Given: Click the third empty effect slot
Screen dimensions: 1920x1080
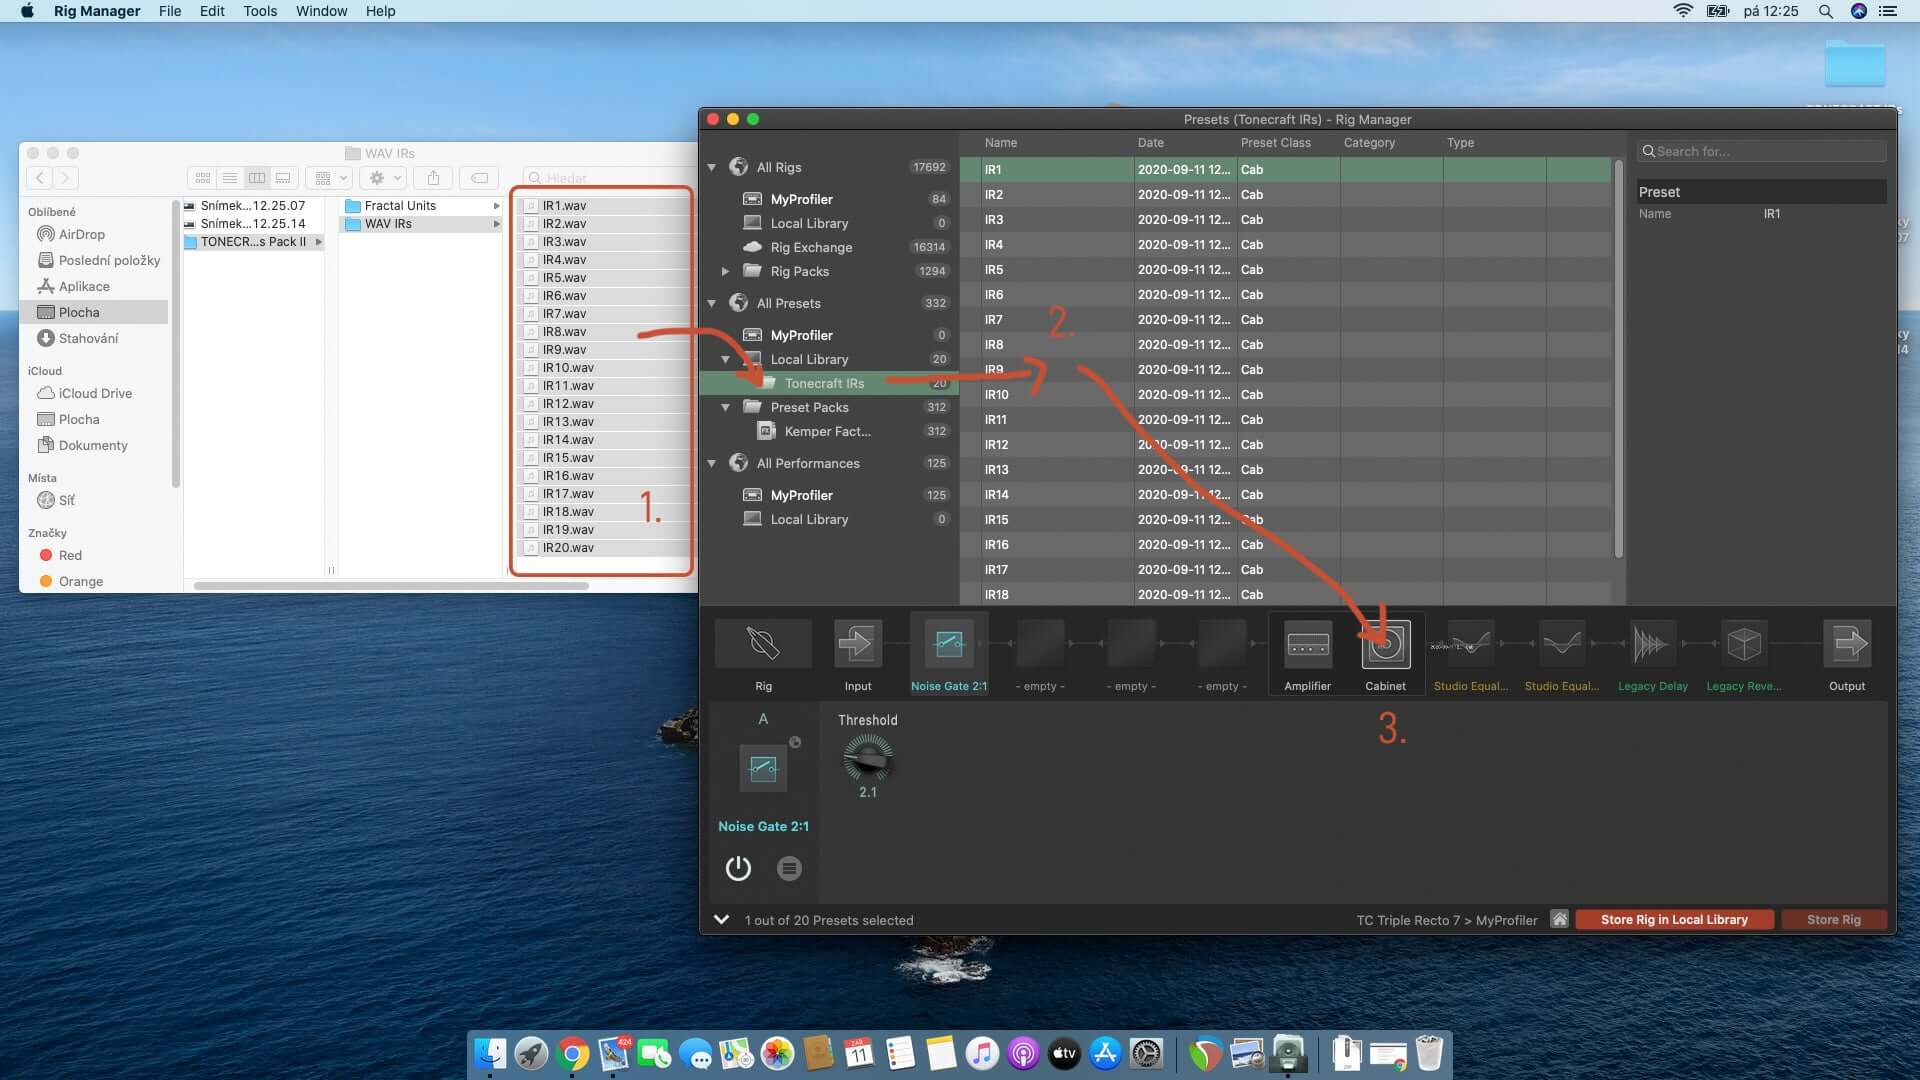Looking at the screenshot, I should pyautogui.click(x=1222, y=644).
